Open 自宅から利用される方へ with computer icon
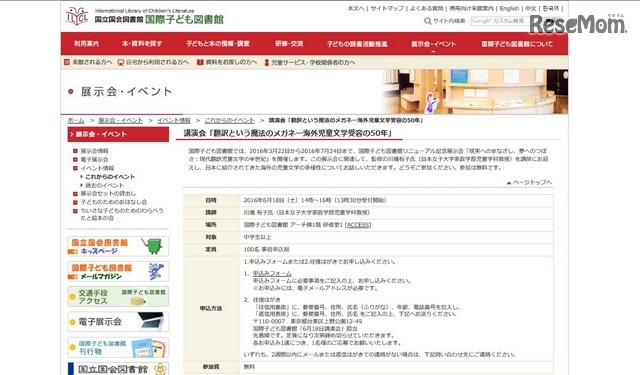640x375 pixels. [x=153, y=62]
